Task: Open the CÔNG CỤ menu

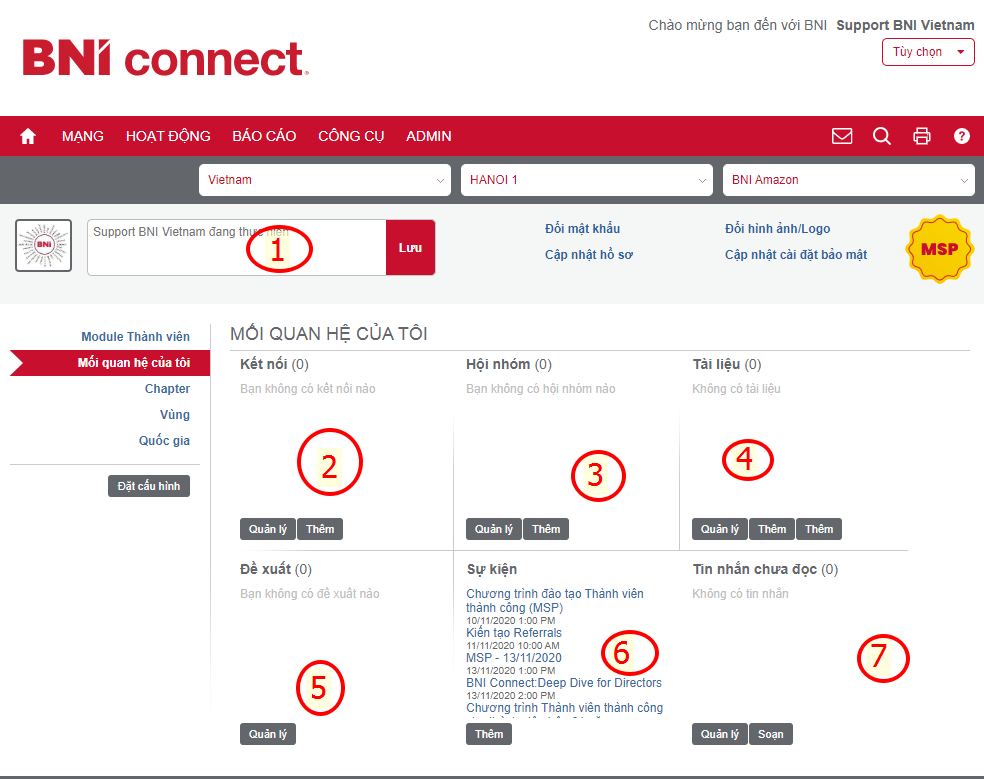Action: pos(351,136)
